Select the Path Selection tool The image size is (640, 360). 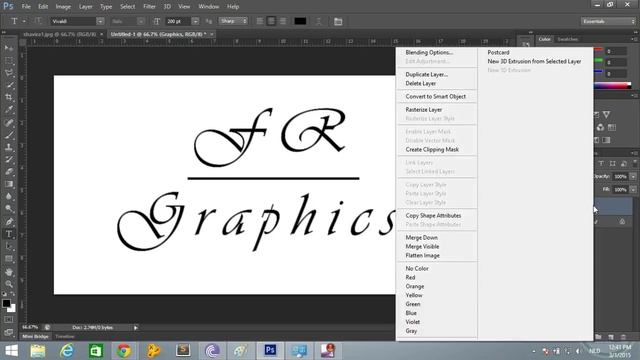(x=9, y=247)
